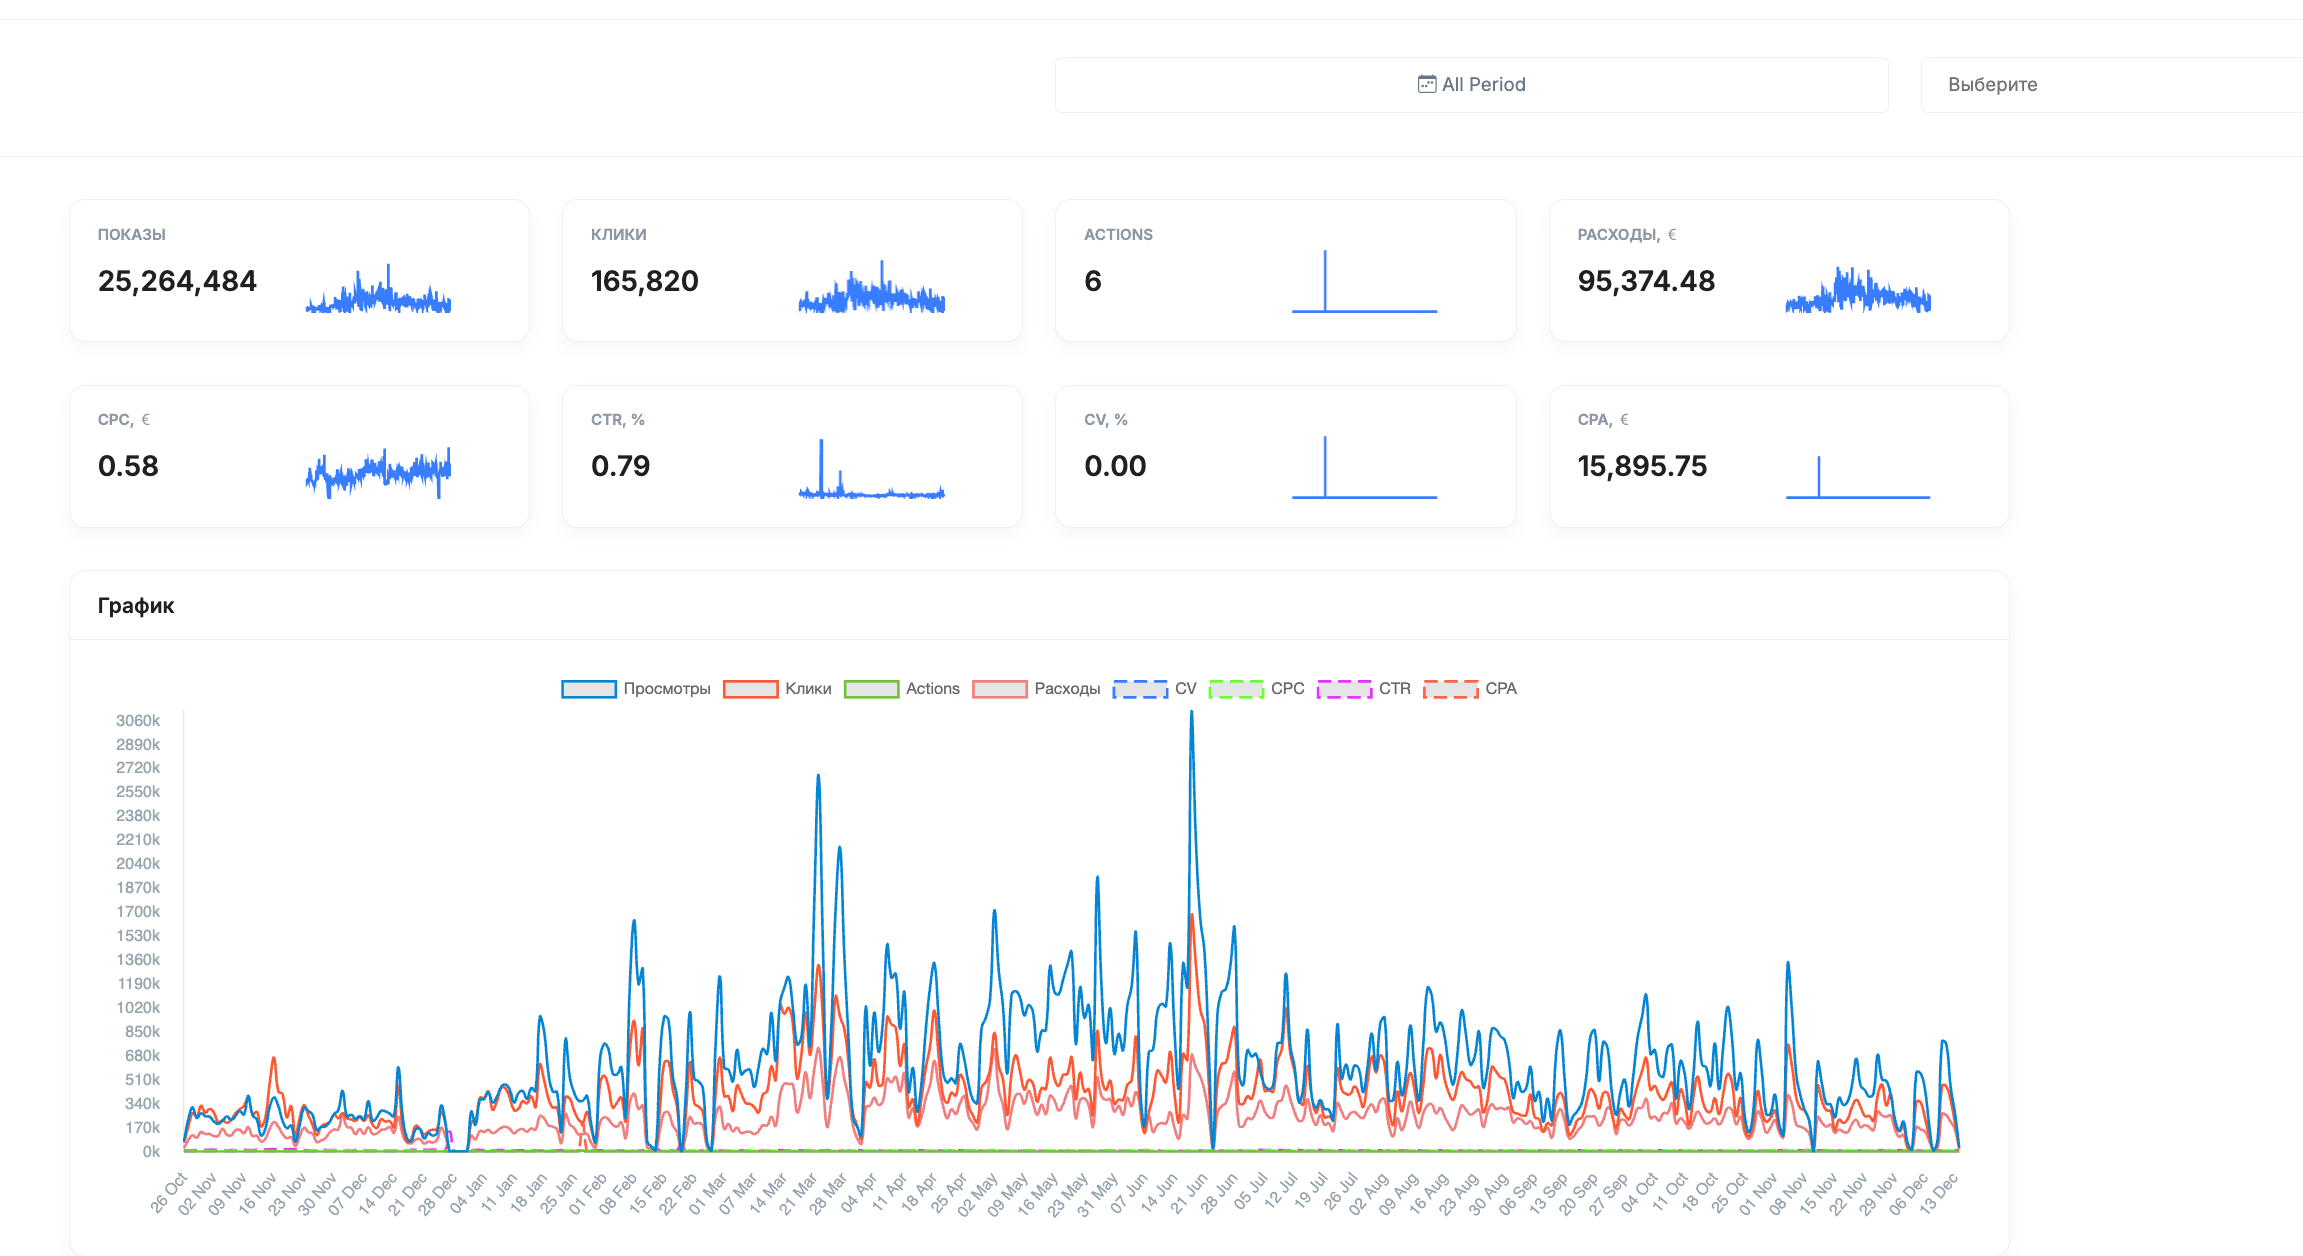Open the All Period date range picker
Screen dimensions: 2303x1256
tap(1471, 85)
